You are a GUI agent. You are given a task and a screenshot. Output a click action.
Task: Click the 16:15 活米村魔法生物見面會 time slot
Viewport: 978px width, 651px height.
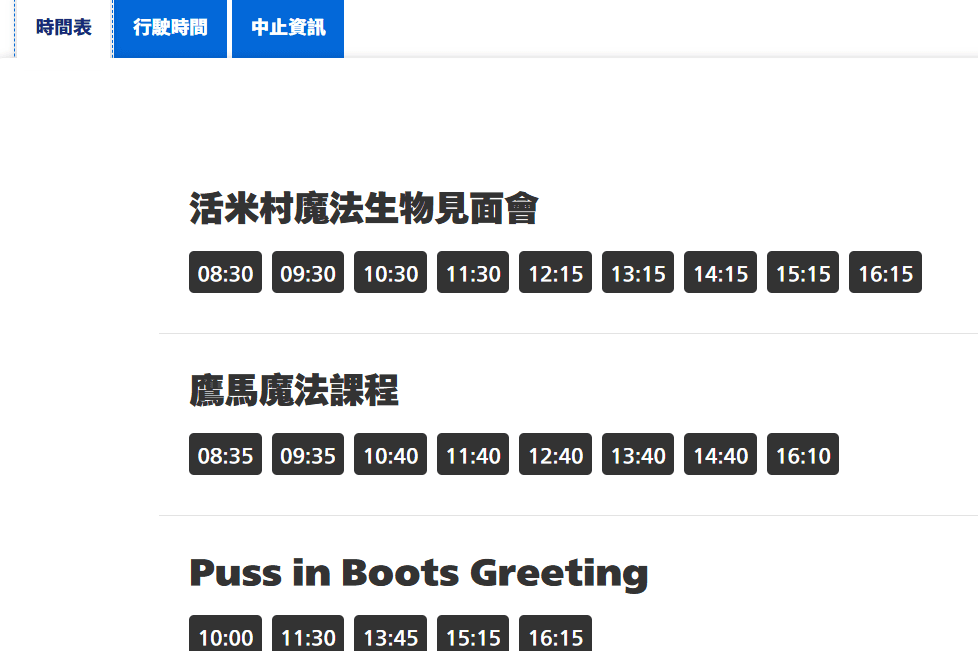(885, 273)
